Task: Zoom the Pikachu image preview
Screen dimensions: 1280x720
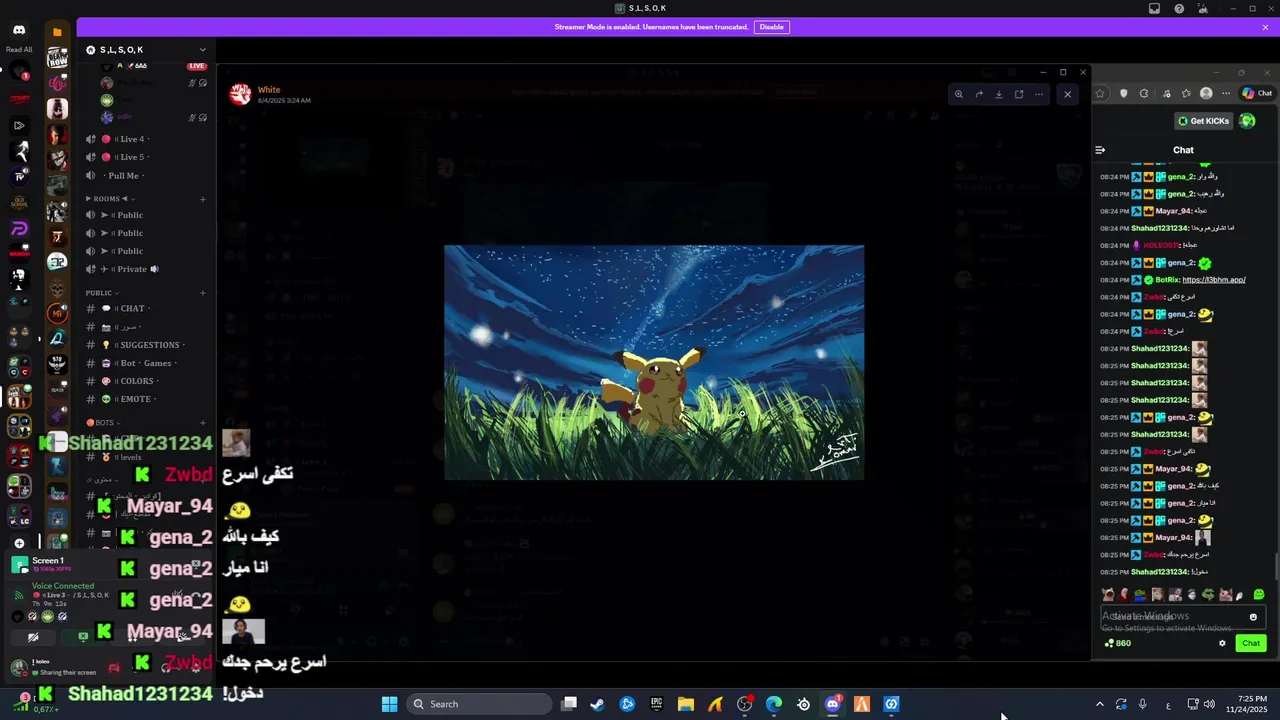Action: (958, 94)
